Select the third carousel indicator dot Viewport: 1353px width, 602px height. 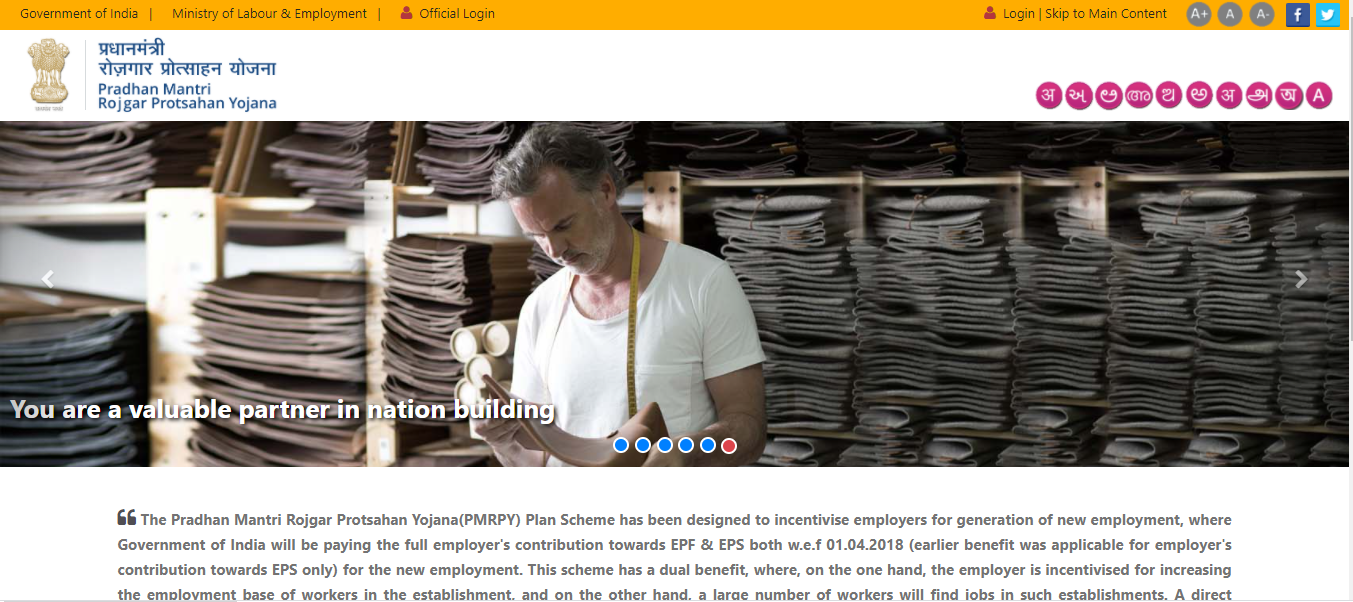pyautogui.click(x=664, y=445)
